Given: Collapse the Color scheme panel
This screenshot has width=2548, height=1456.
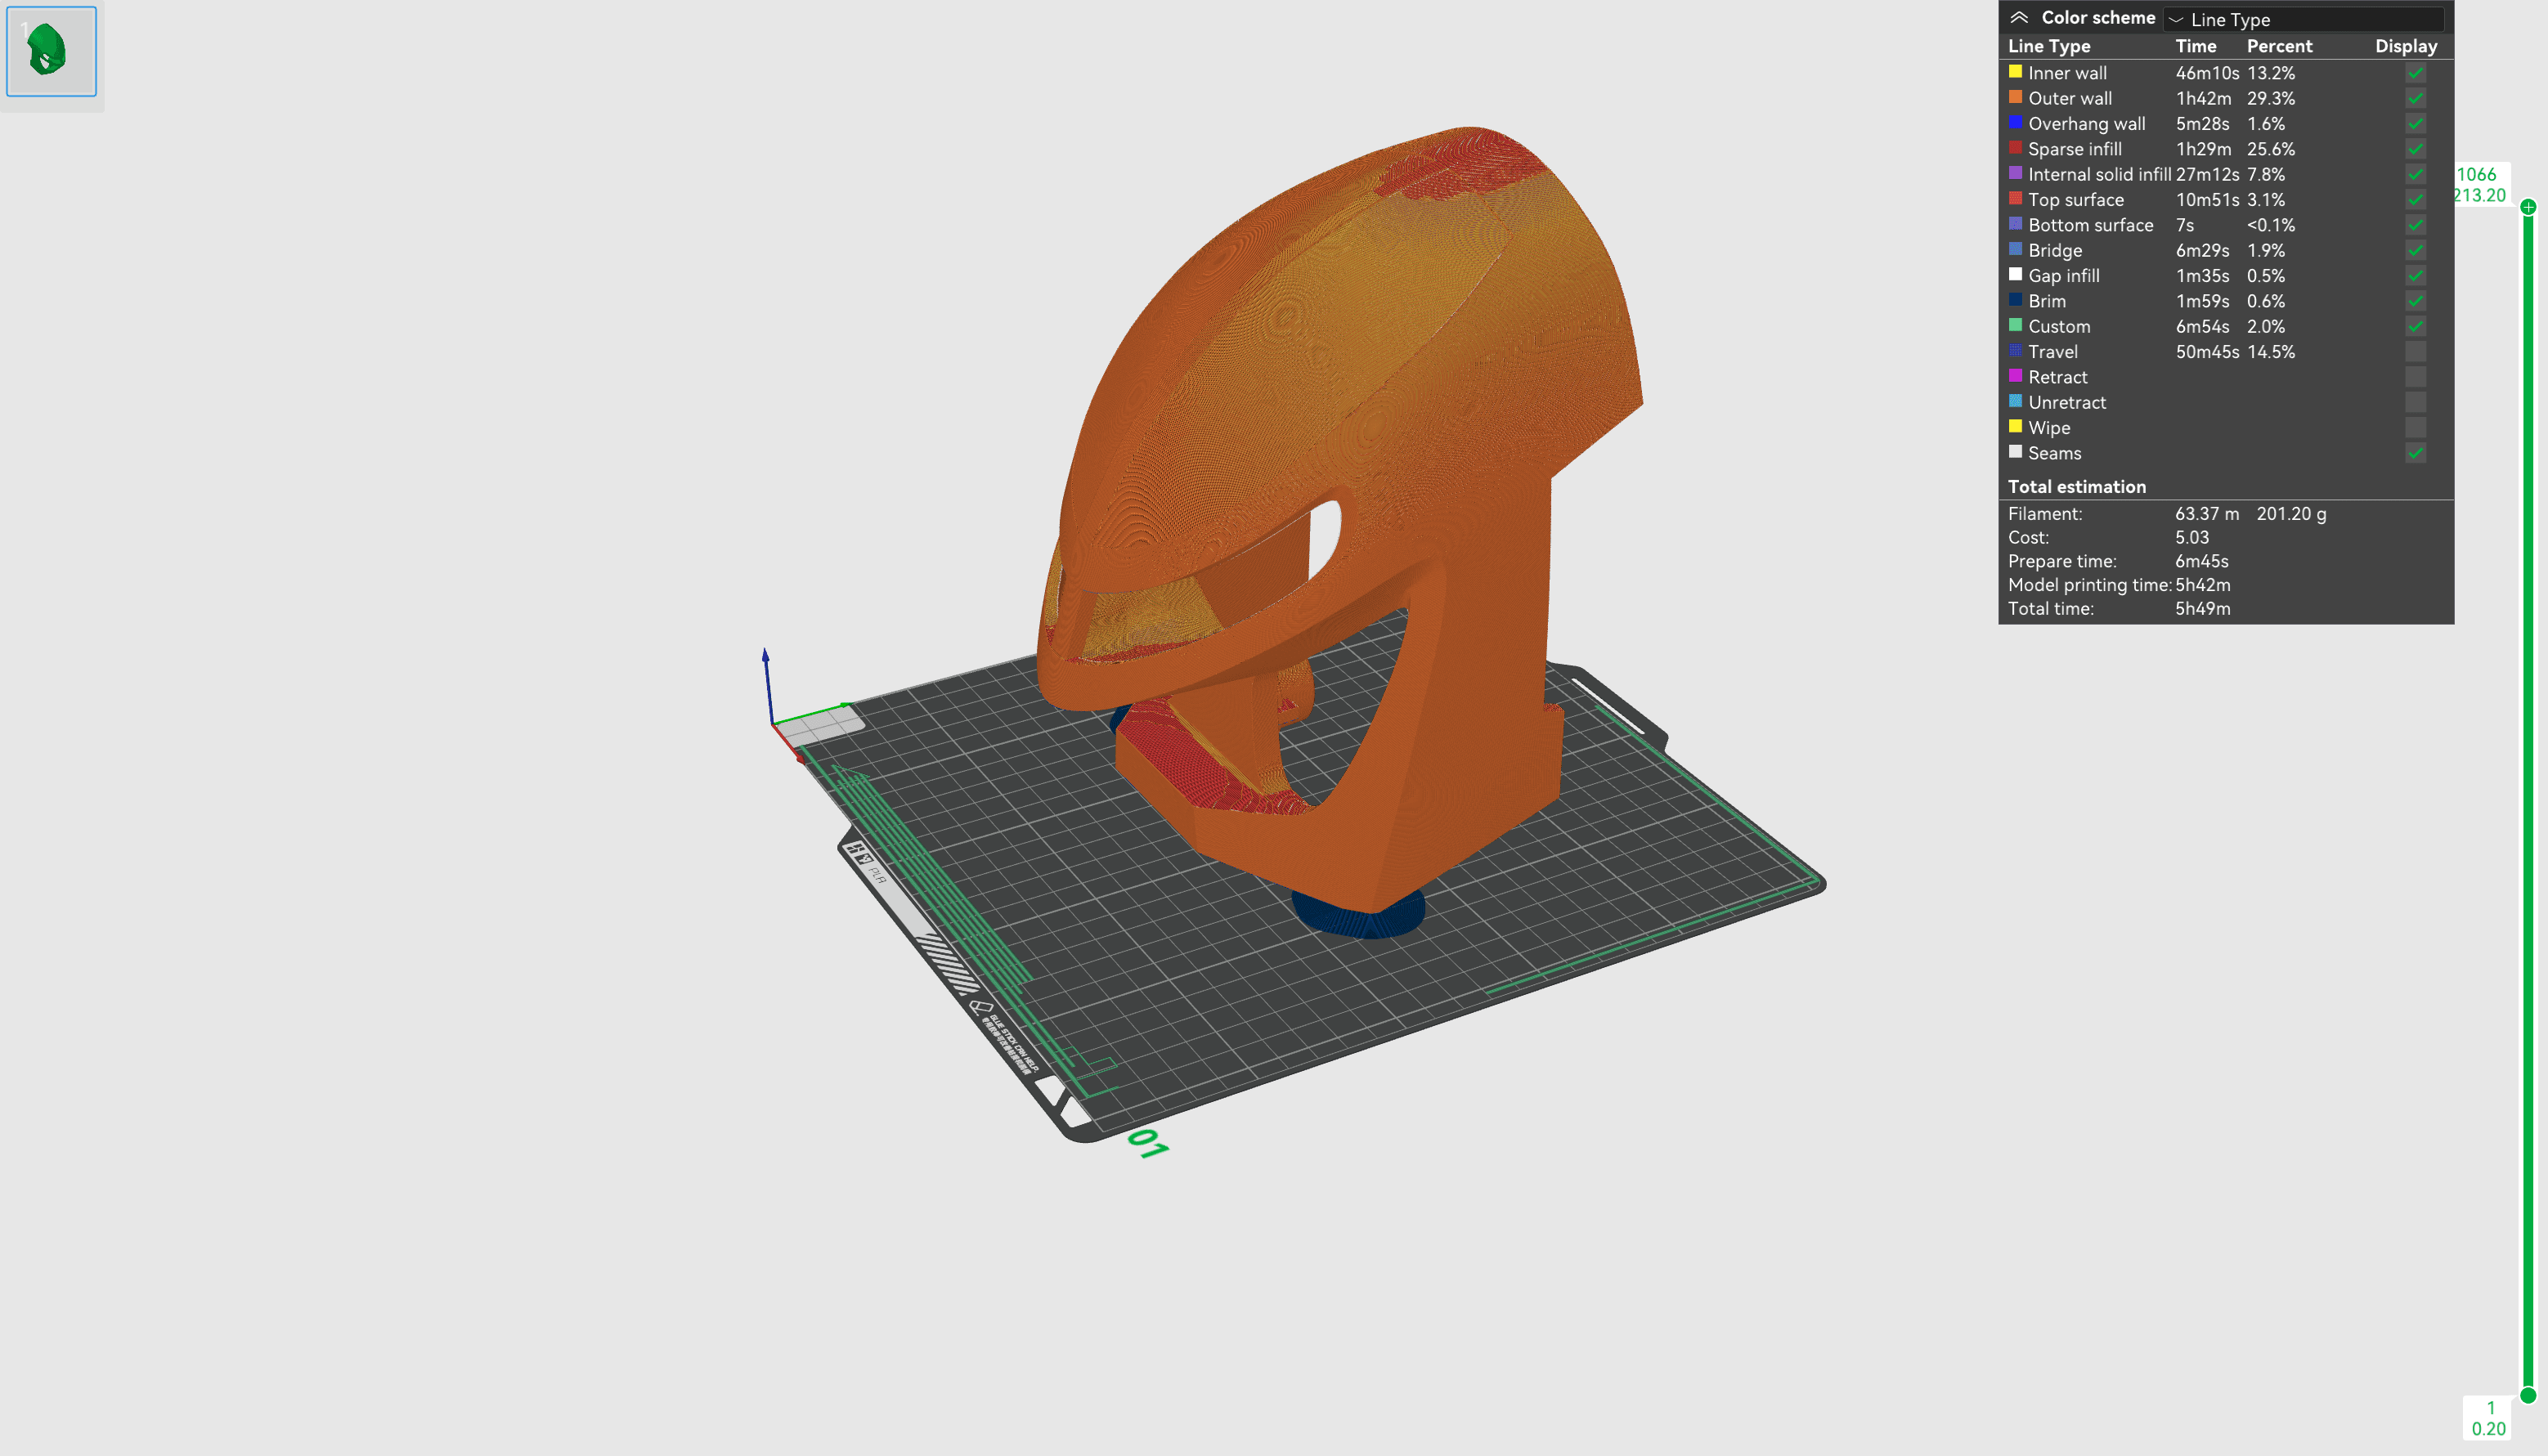Looking at the screenshot, I should coord(2019,18).
